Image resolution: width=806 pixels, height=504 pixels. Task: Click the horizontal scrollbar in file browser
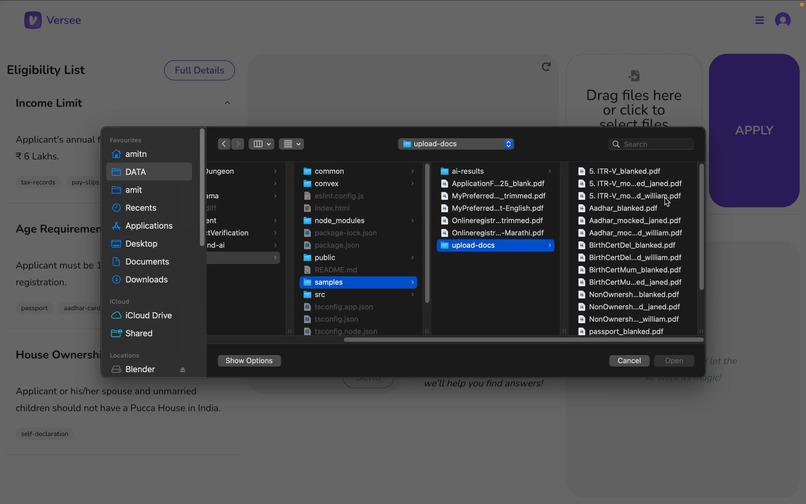[523, 339]
